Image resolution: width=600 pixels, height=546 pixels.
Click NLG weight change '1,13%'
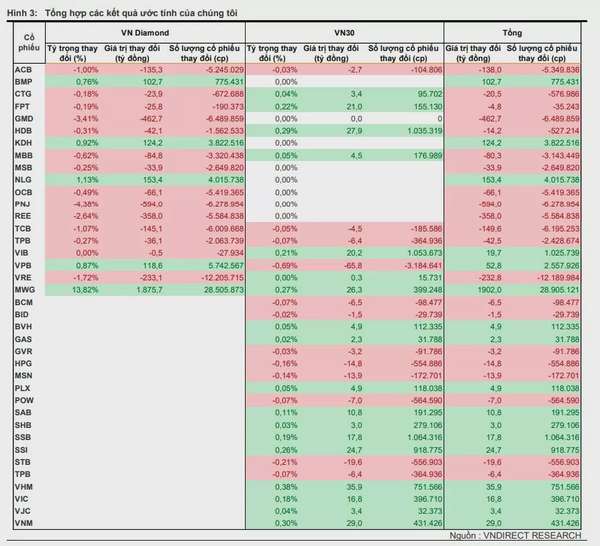(87, 180)
